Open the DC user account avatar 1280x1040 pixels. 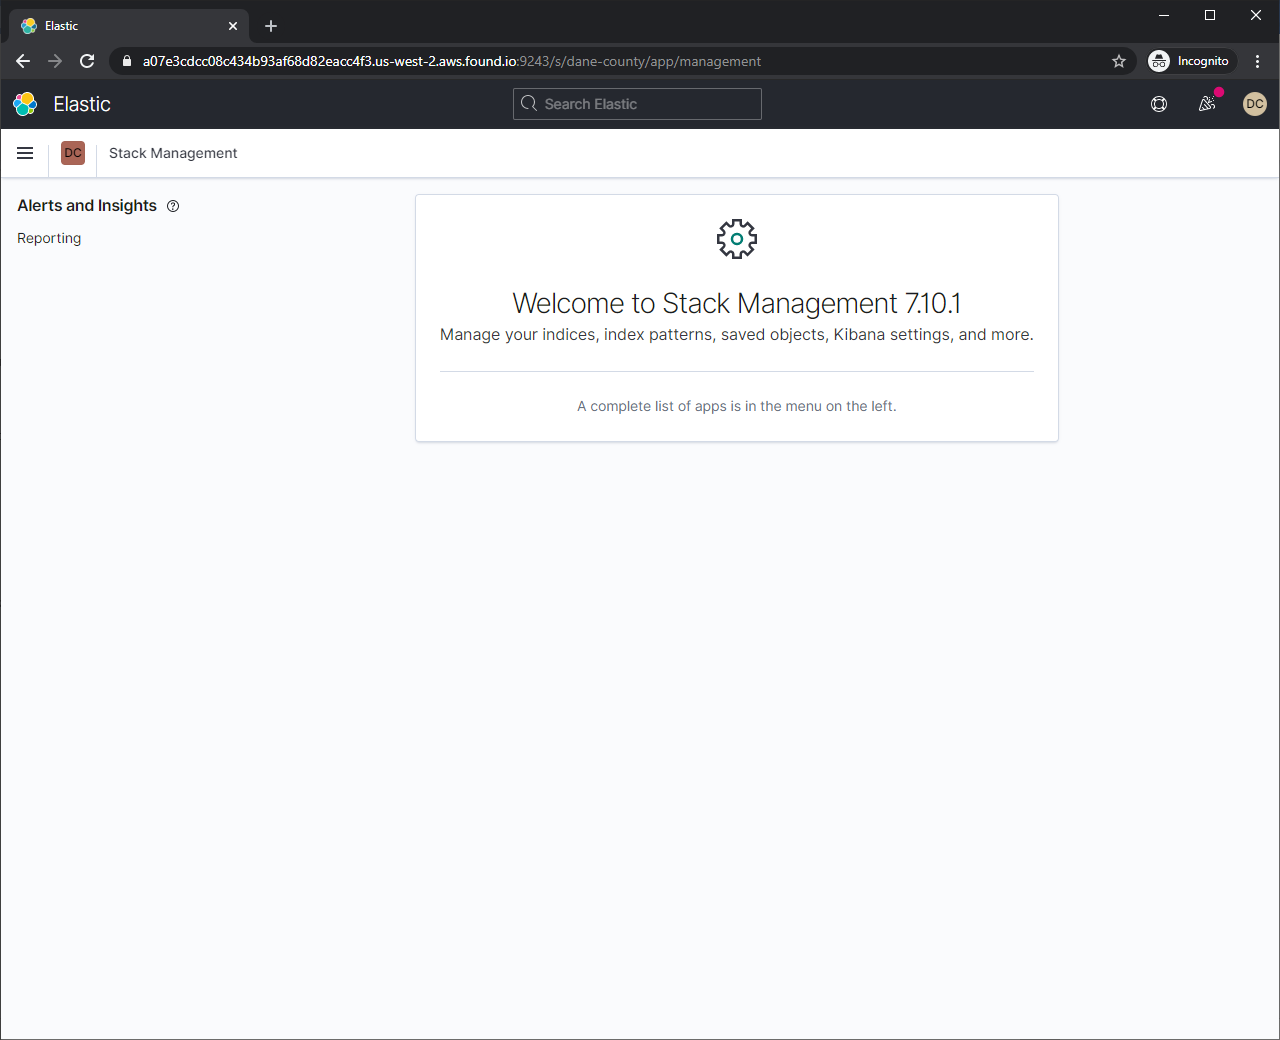coord(1255,104)
